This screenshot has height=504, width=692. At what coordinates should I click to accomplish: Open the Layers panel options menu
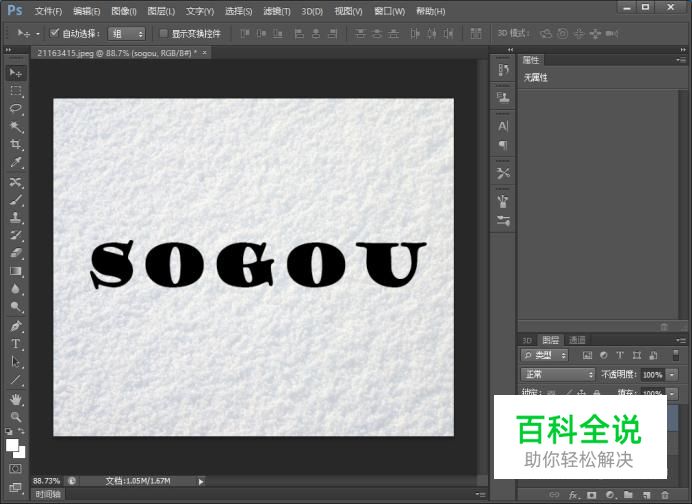pos(681,340)
